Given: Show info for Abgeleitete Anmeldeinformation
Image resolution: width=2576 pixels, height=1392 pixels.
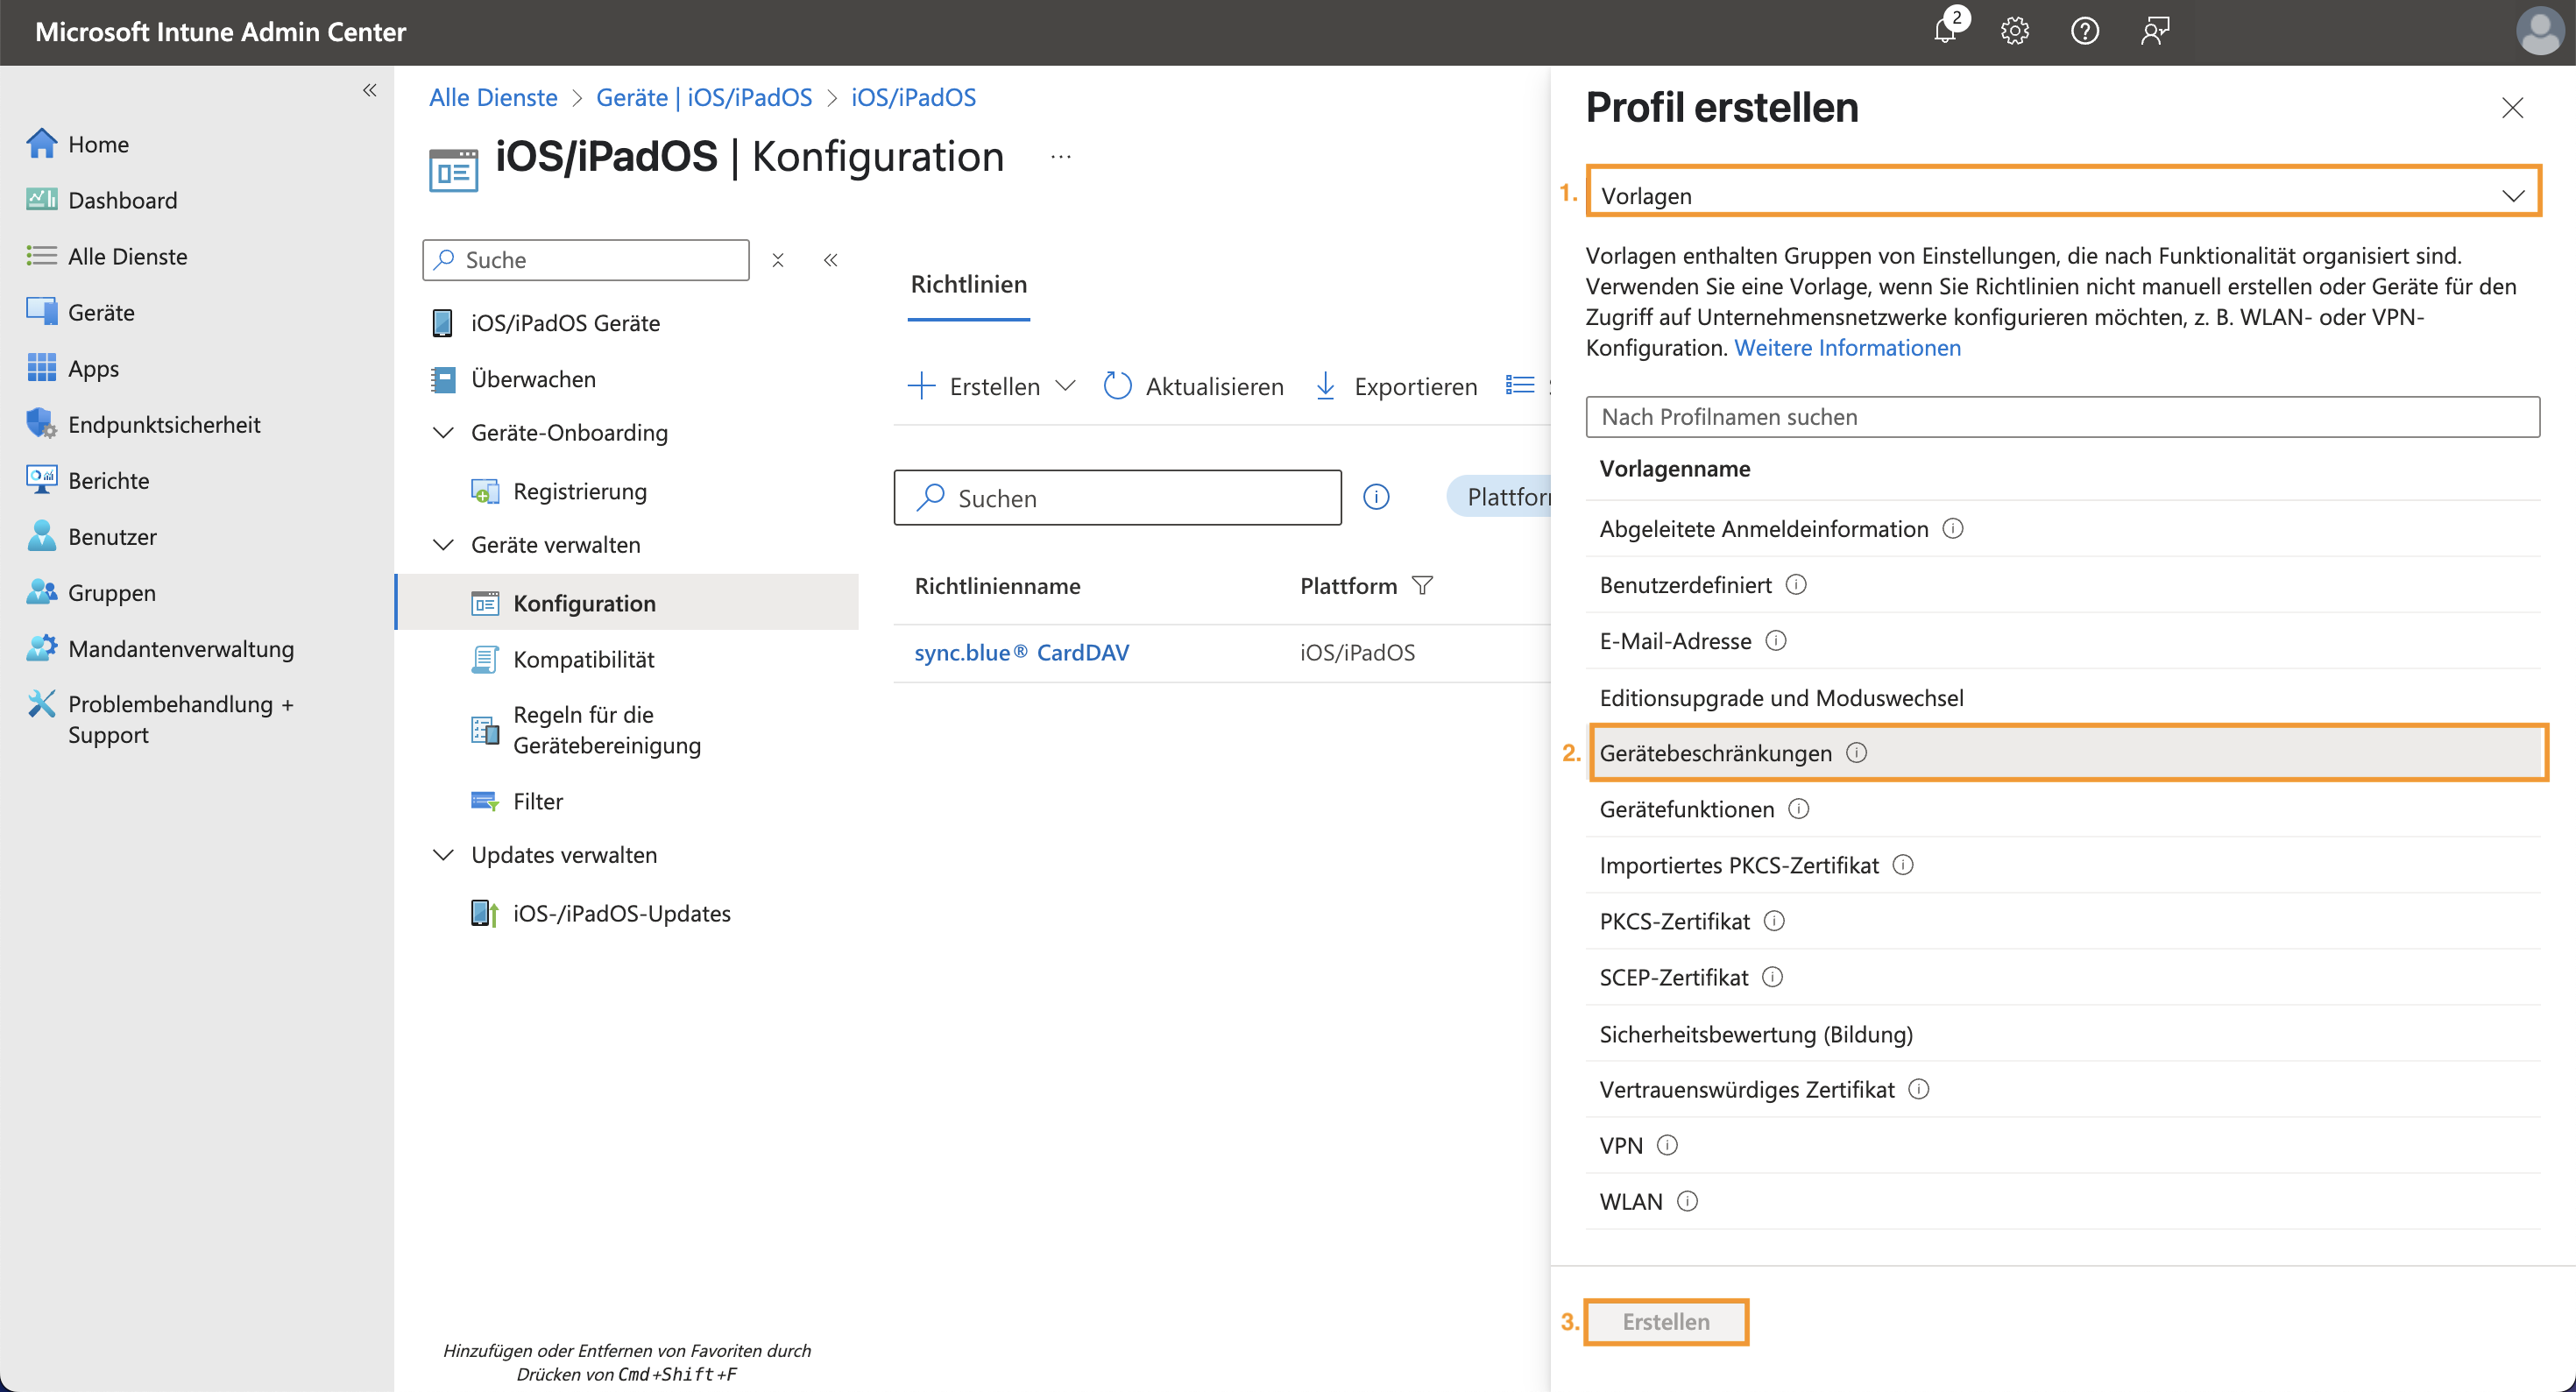Looking at the screenshot, I should point(1953,528).
